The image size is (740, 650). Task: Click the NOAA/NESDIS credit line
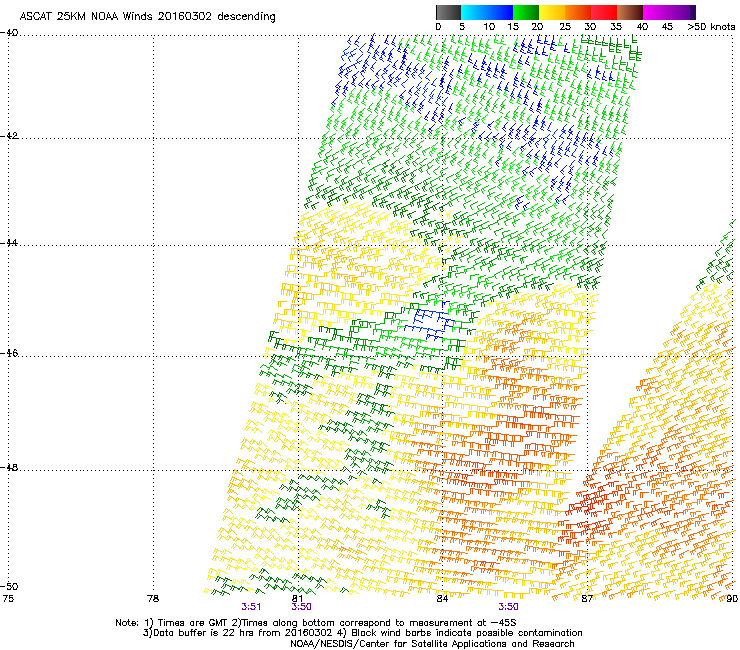(432, 644)
